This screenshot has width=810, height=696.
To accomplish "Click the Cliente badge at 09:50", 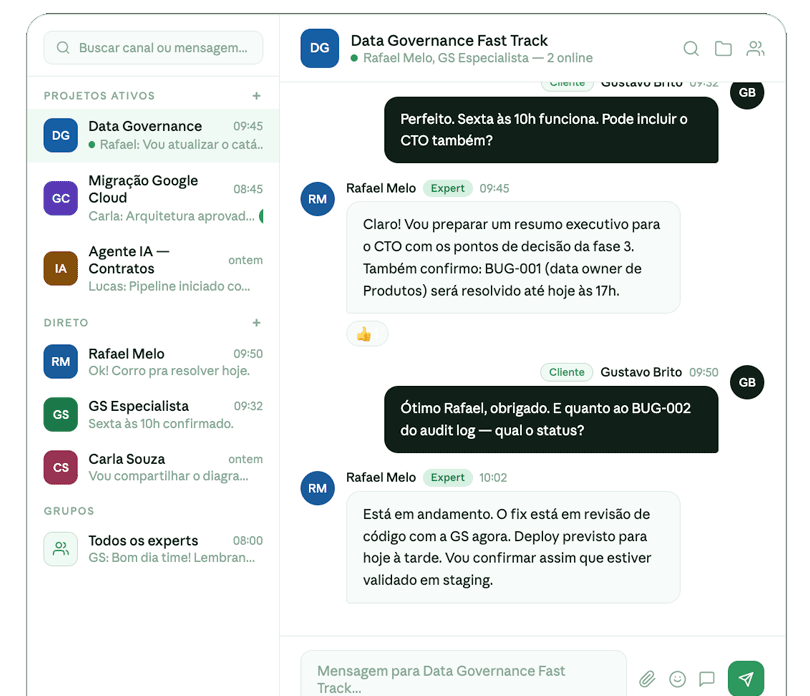I will click(x=566, y=372).
